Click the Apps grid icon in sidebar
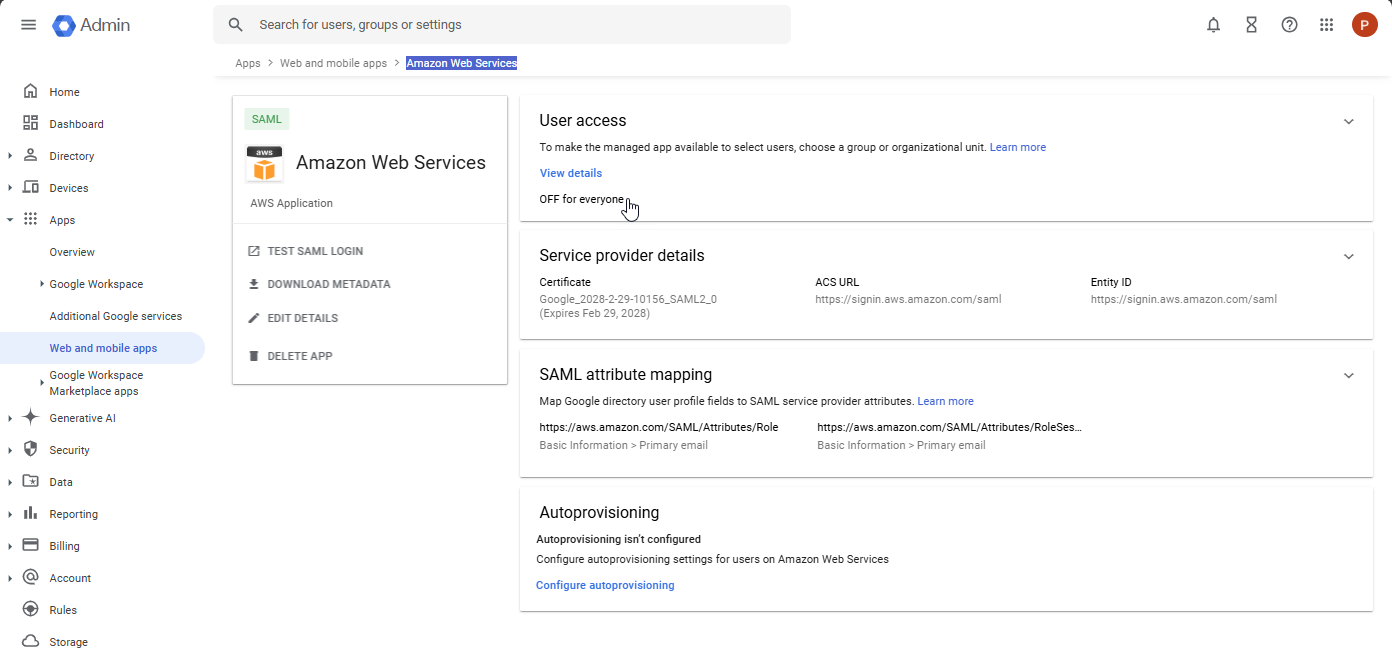This screenshot has height=655, width=1392. click(x=30, y=219)
